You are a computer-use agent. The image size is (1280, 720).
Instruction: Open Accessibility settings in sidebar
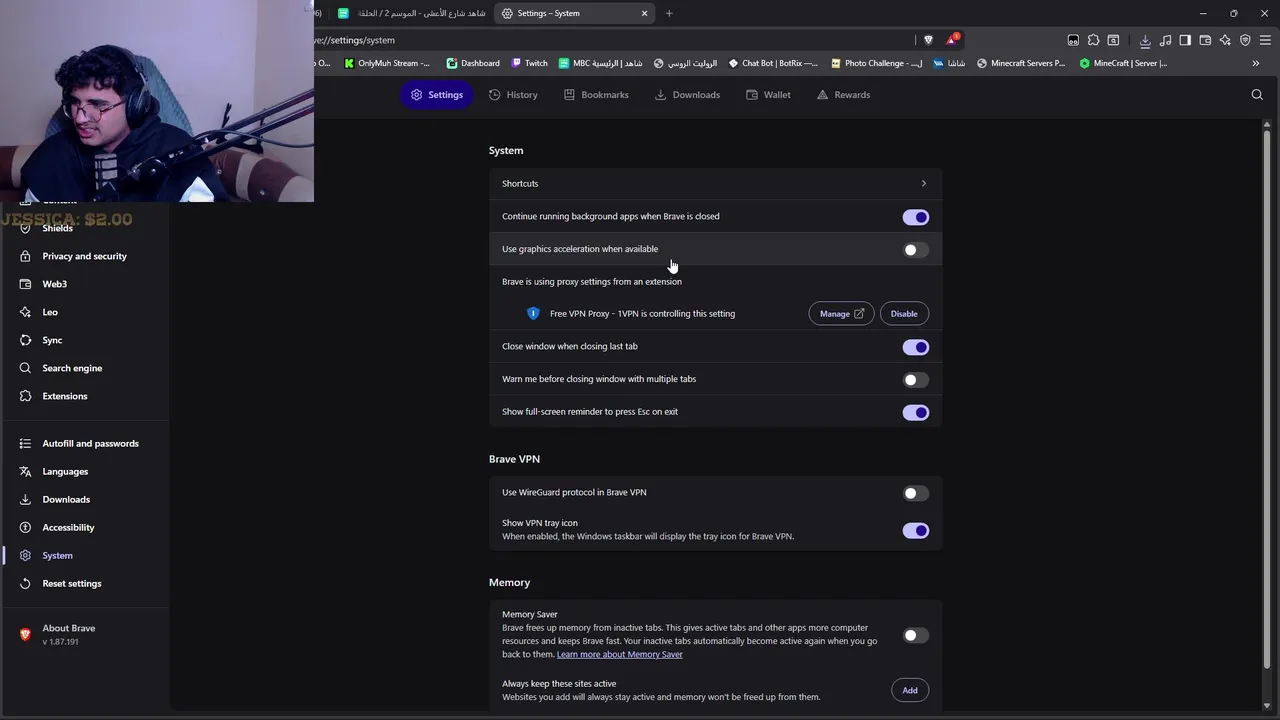coord(68,527)
